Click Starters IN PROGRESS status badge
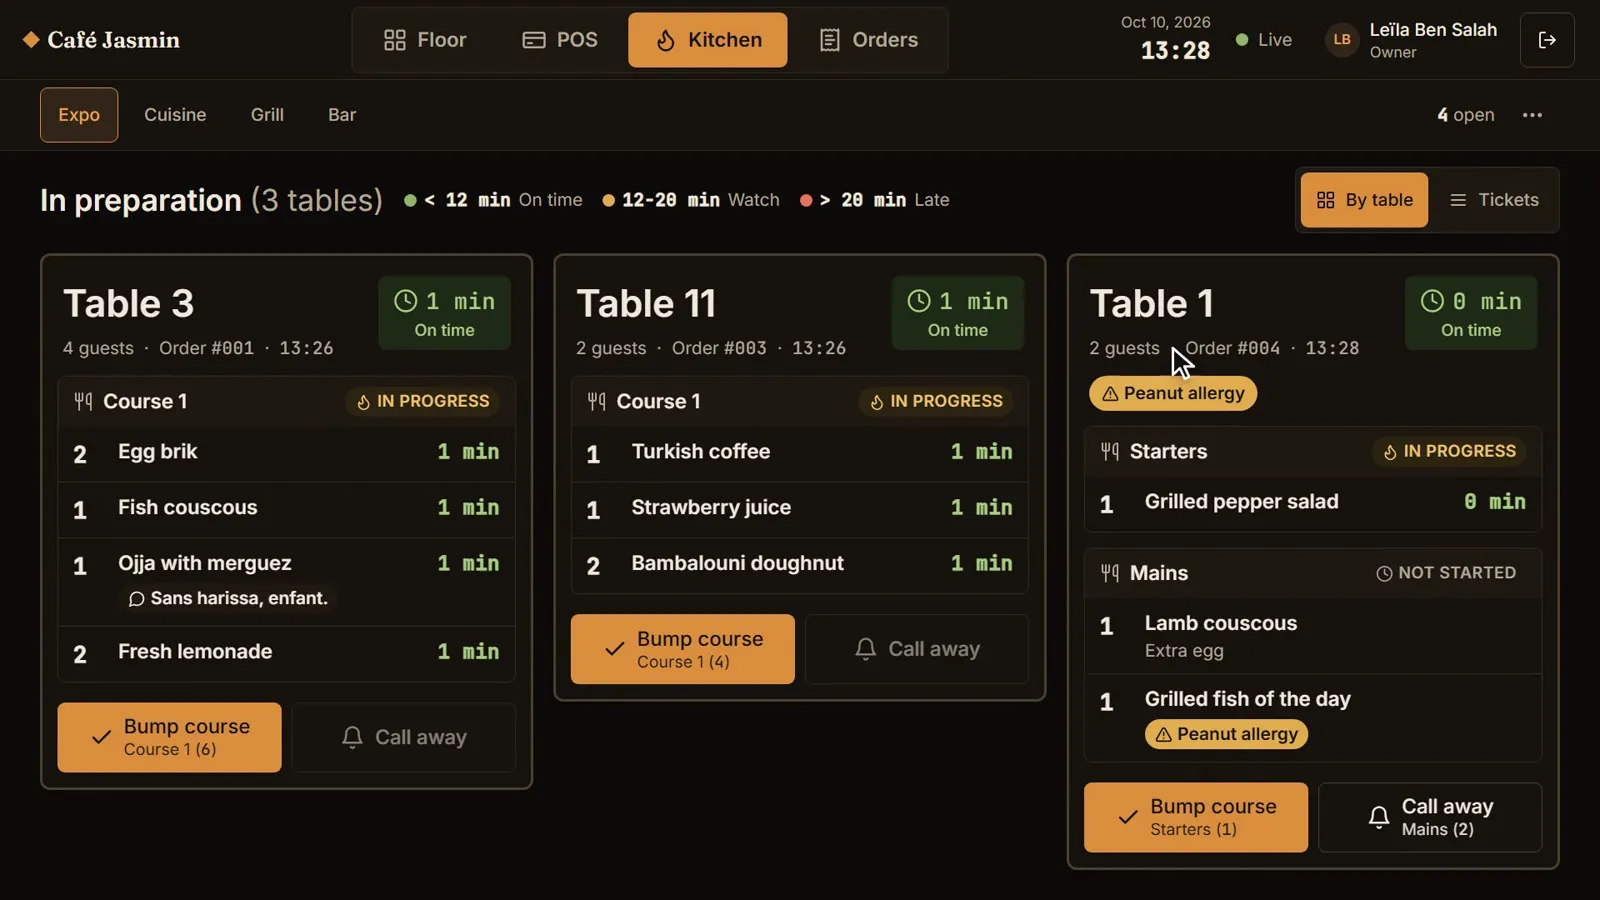 (x=1449, y=451)
